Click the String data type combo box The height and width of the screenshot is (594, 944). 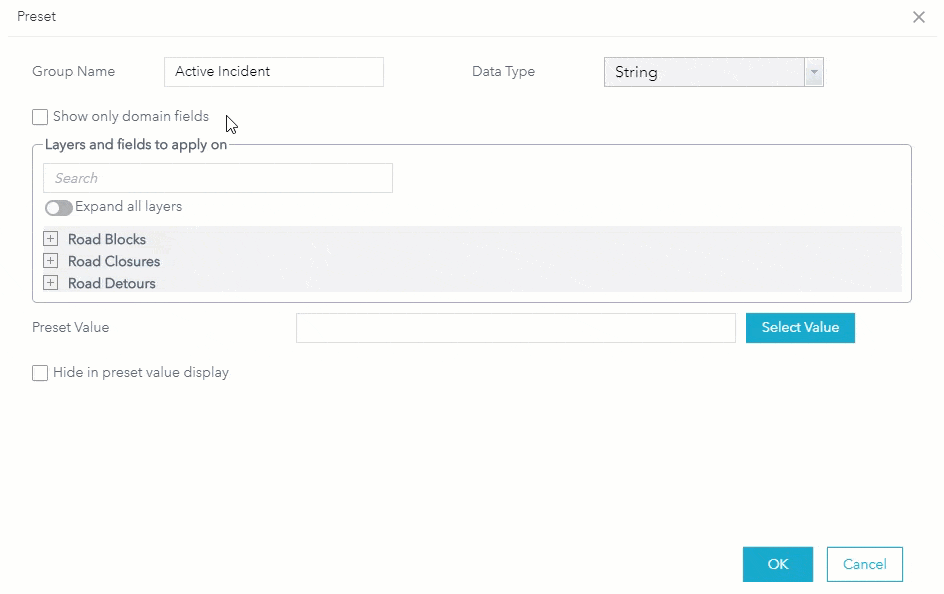704,72
